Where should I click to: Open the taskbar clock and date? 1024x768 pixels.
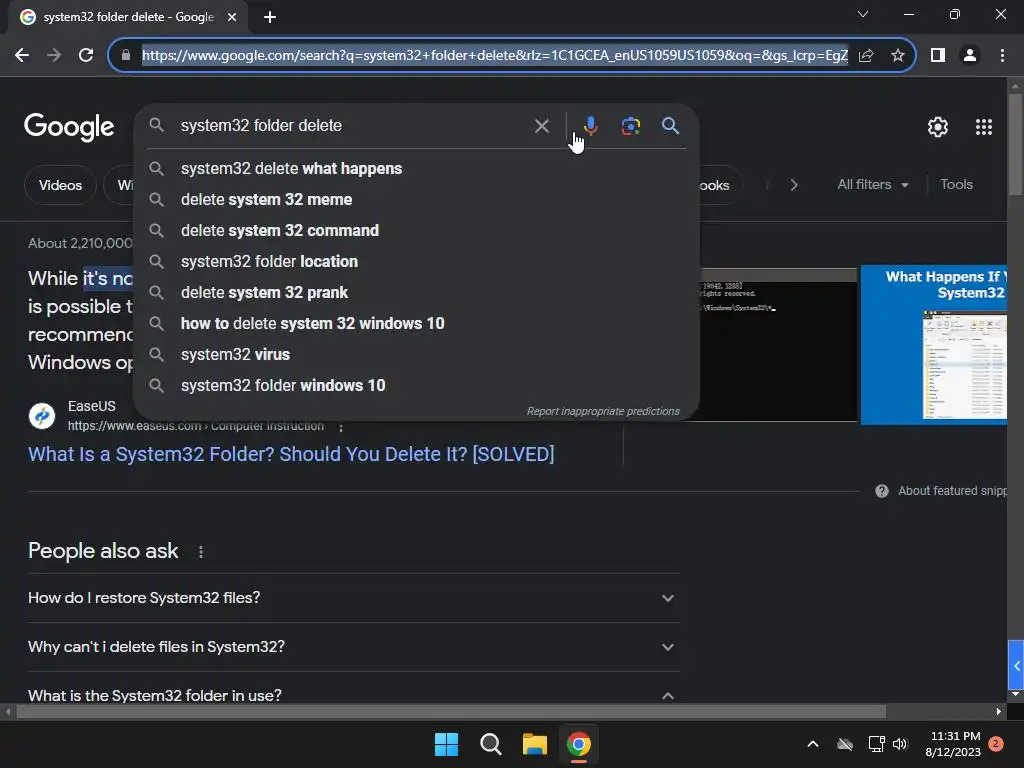coord(953,744)
